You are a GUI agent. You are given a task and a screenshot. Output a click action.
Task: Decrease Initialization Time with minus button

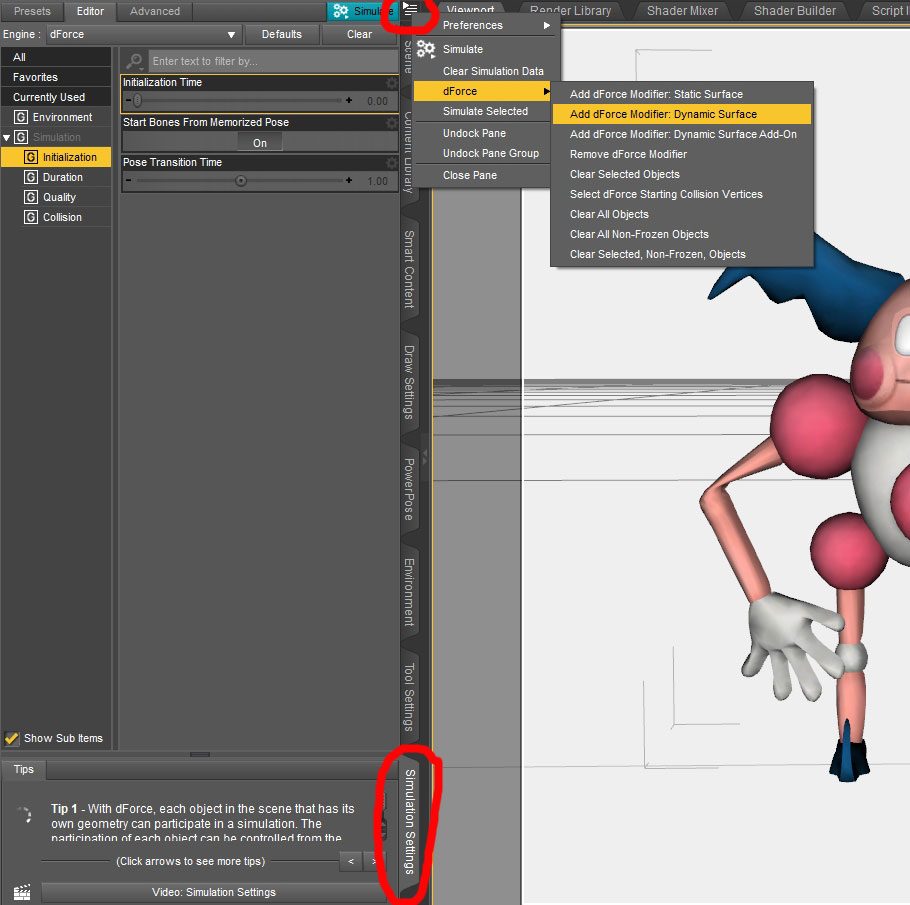[128, 100]
